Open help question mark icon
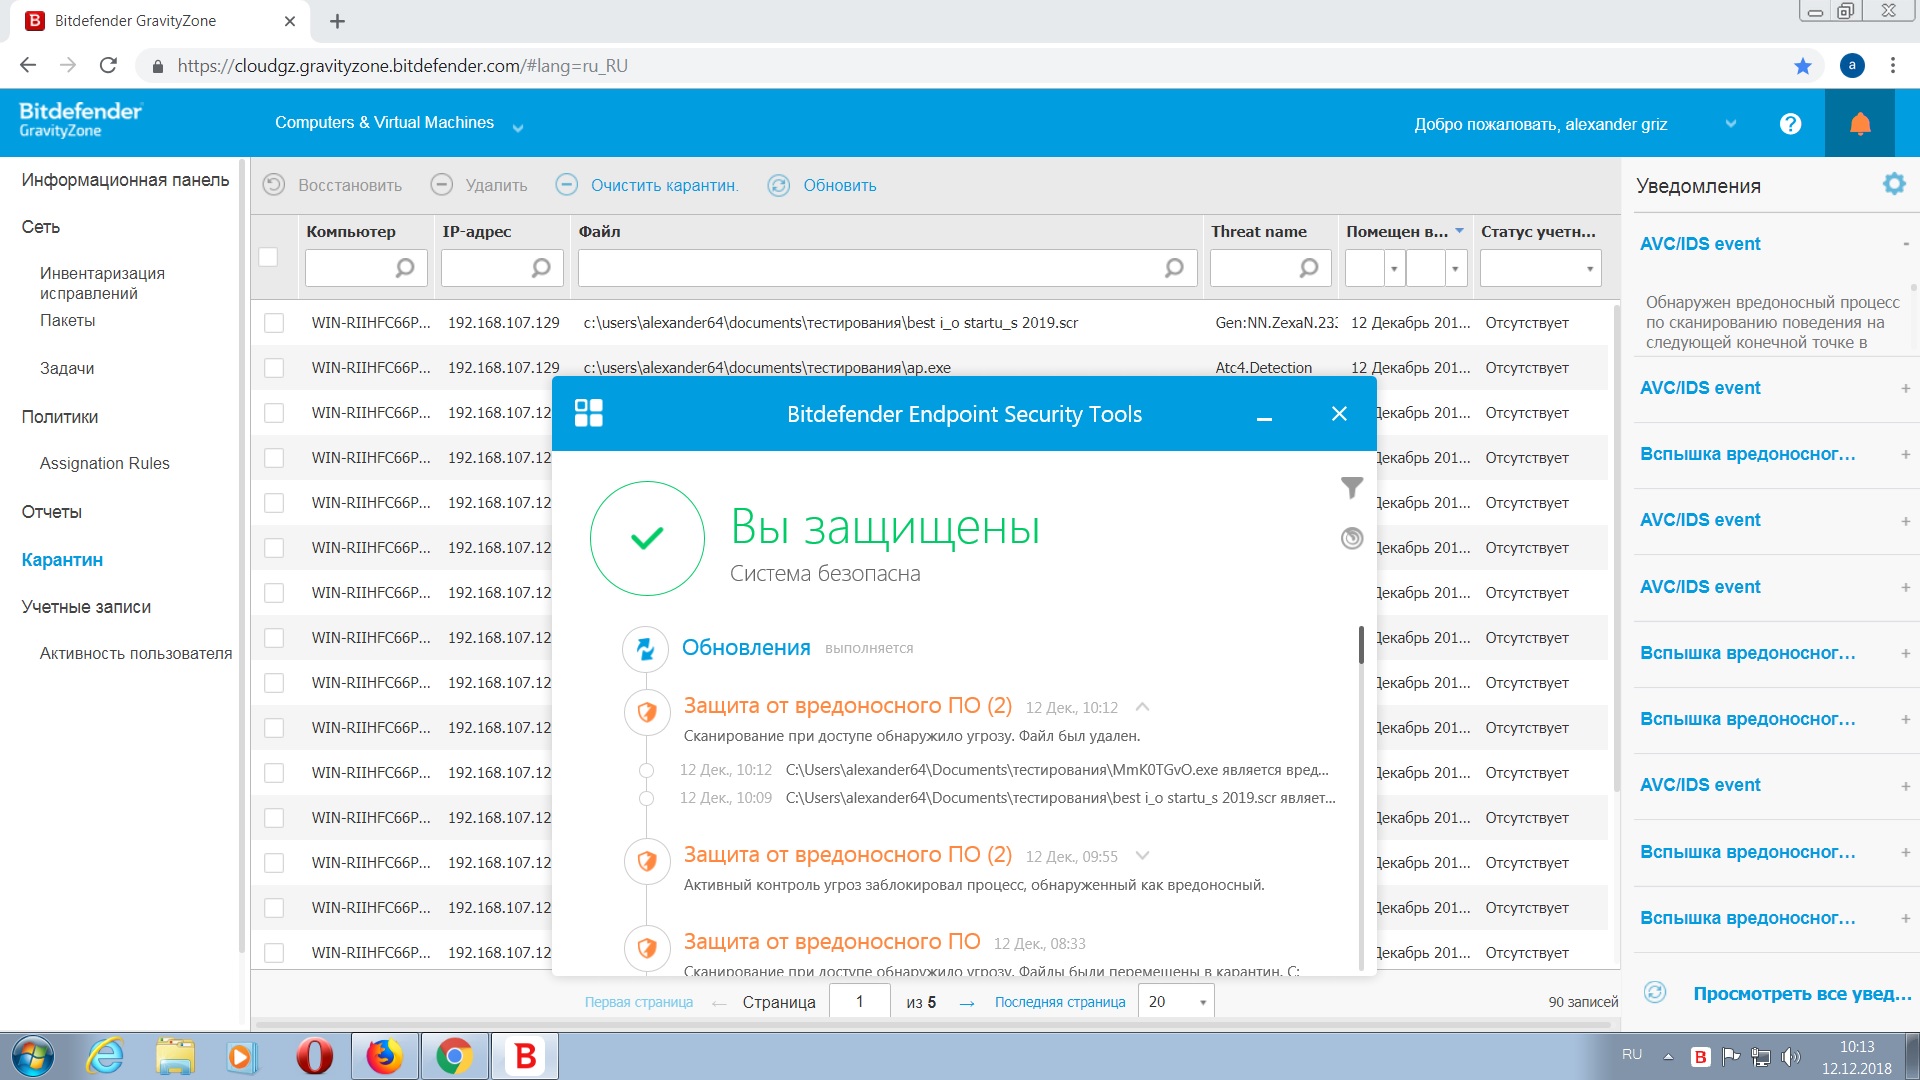 1790,124
